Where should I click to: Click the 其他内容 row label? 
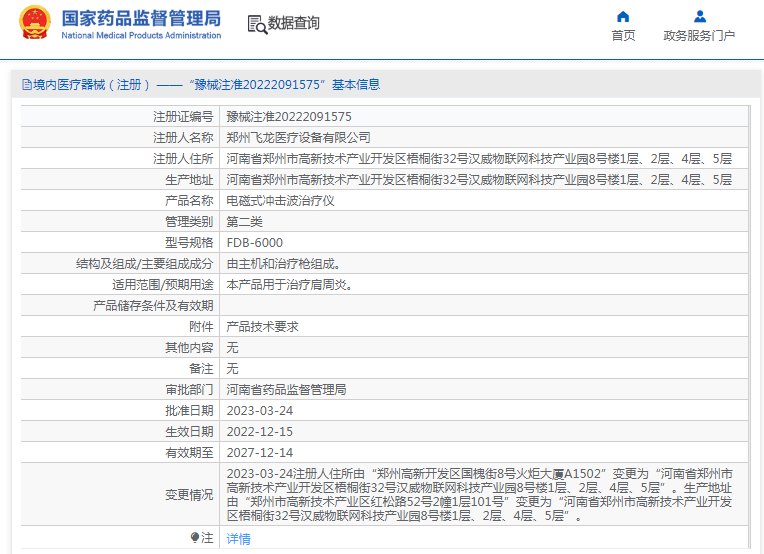(189, 347)
